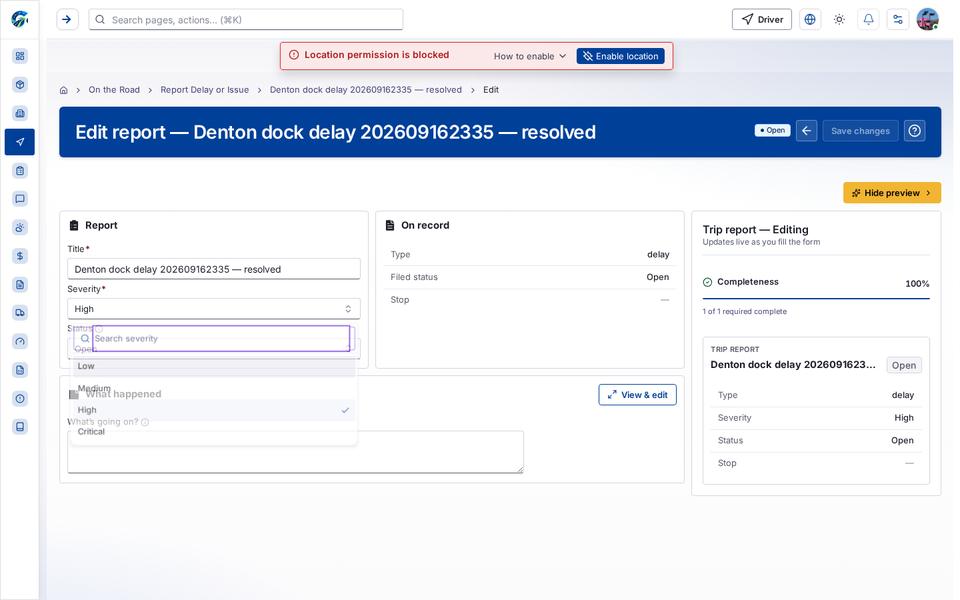The image size is (960, 600).
Task: Open the package box icon in sidebar
Action: pyautogui.click(x=20, y=84)
